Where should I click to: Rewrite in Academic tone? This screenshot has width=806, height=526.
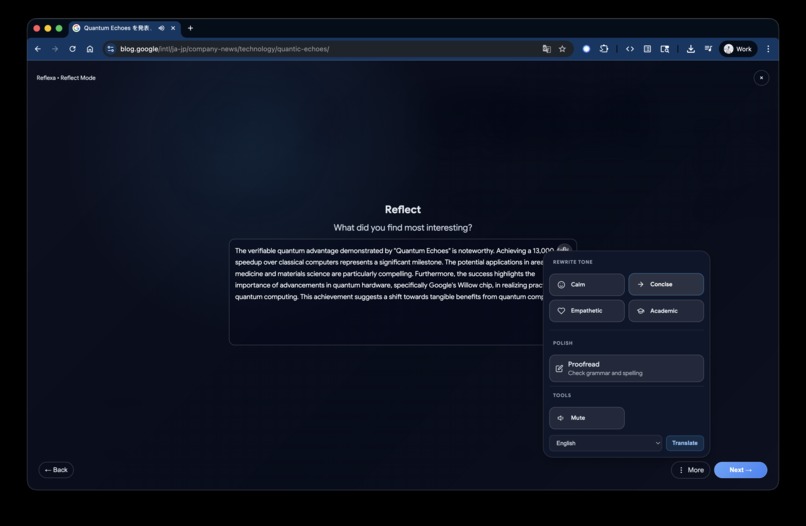[x=666, y=311]
